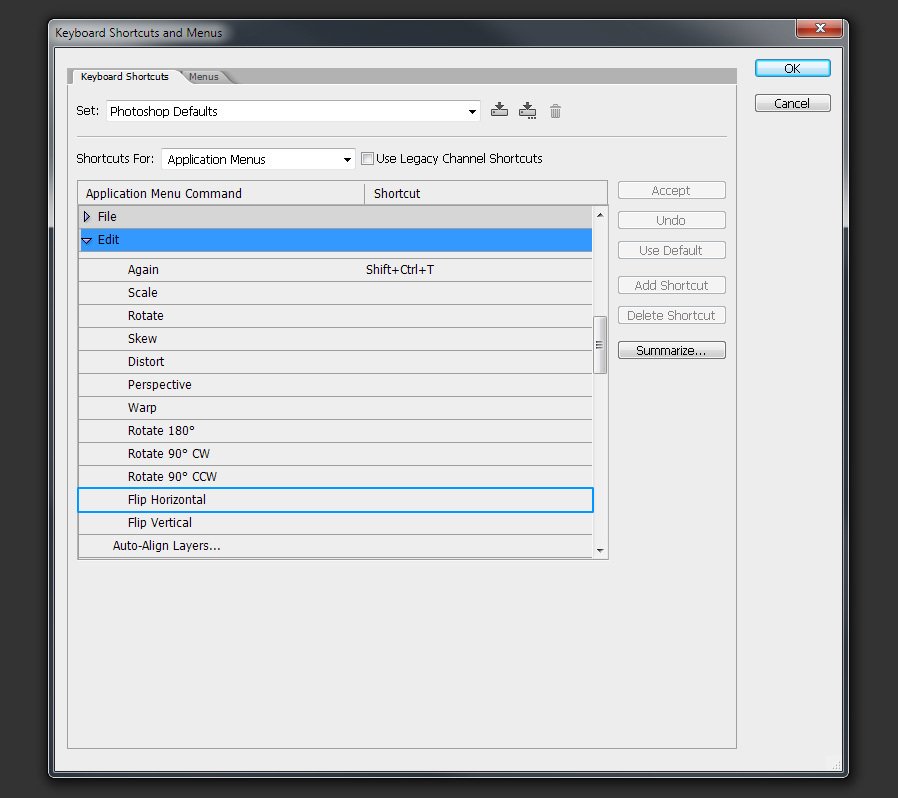Select the Perspective command row

click(x=335, y=384)
